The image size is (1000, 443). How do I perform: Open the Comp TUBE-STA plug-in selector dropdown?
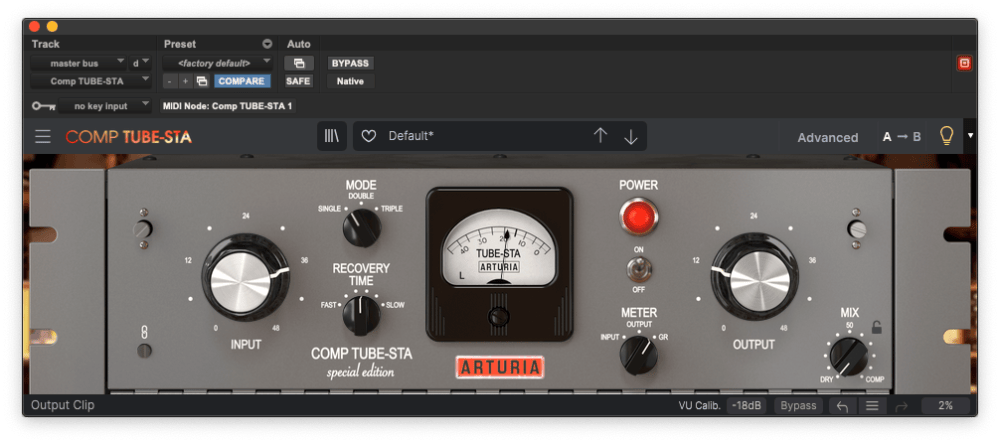pyautogui.click(x=91, y=81)
